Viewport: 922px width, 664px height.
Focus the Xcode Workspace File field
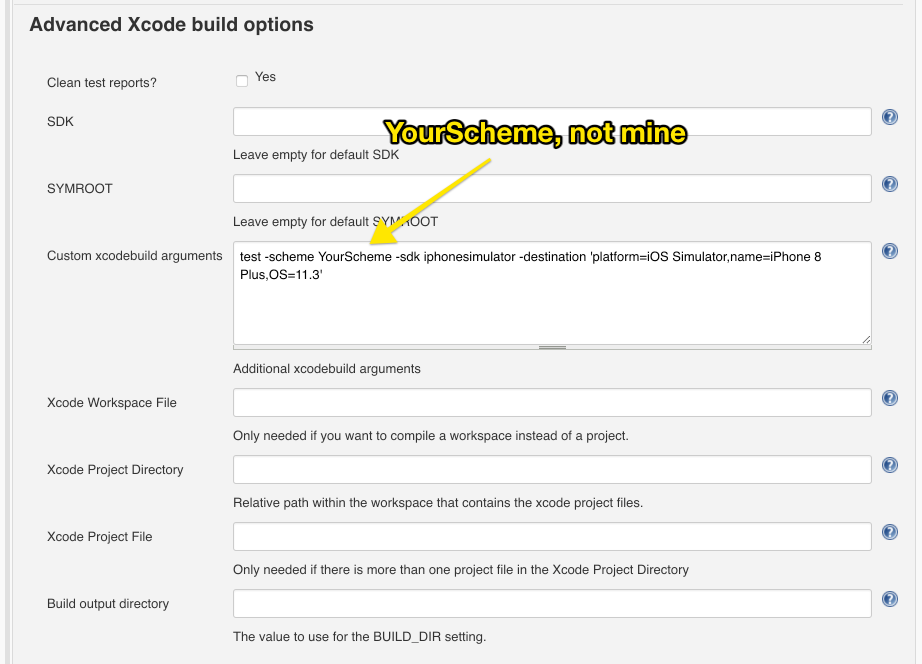coord(552,402)
